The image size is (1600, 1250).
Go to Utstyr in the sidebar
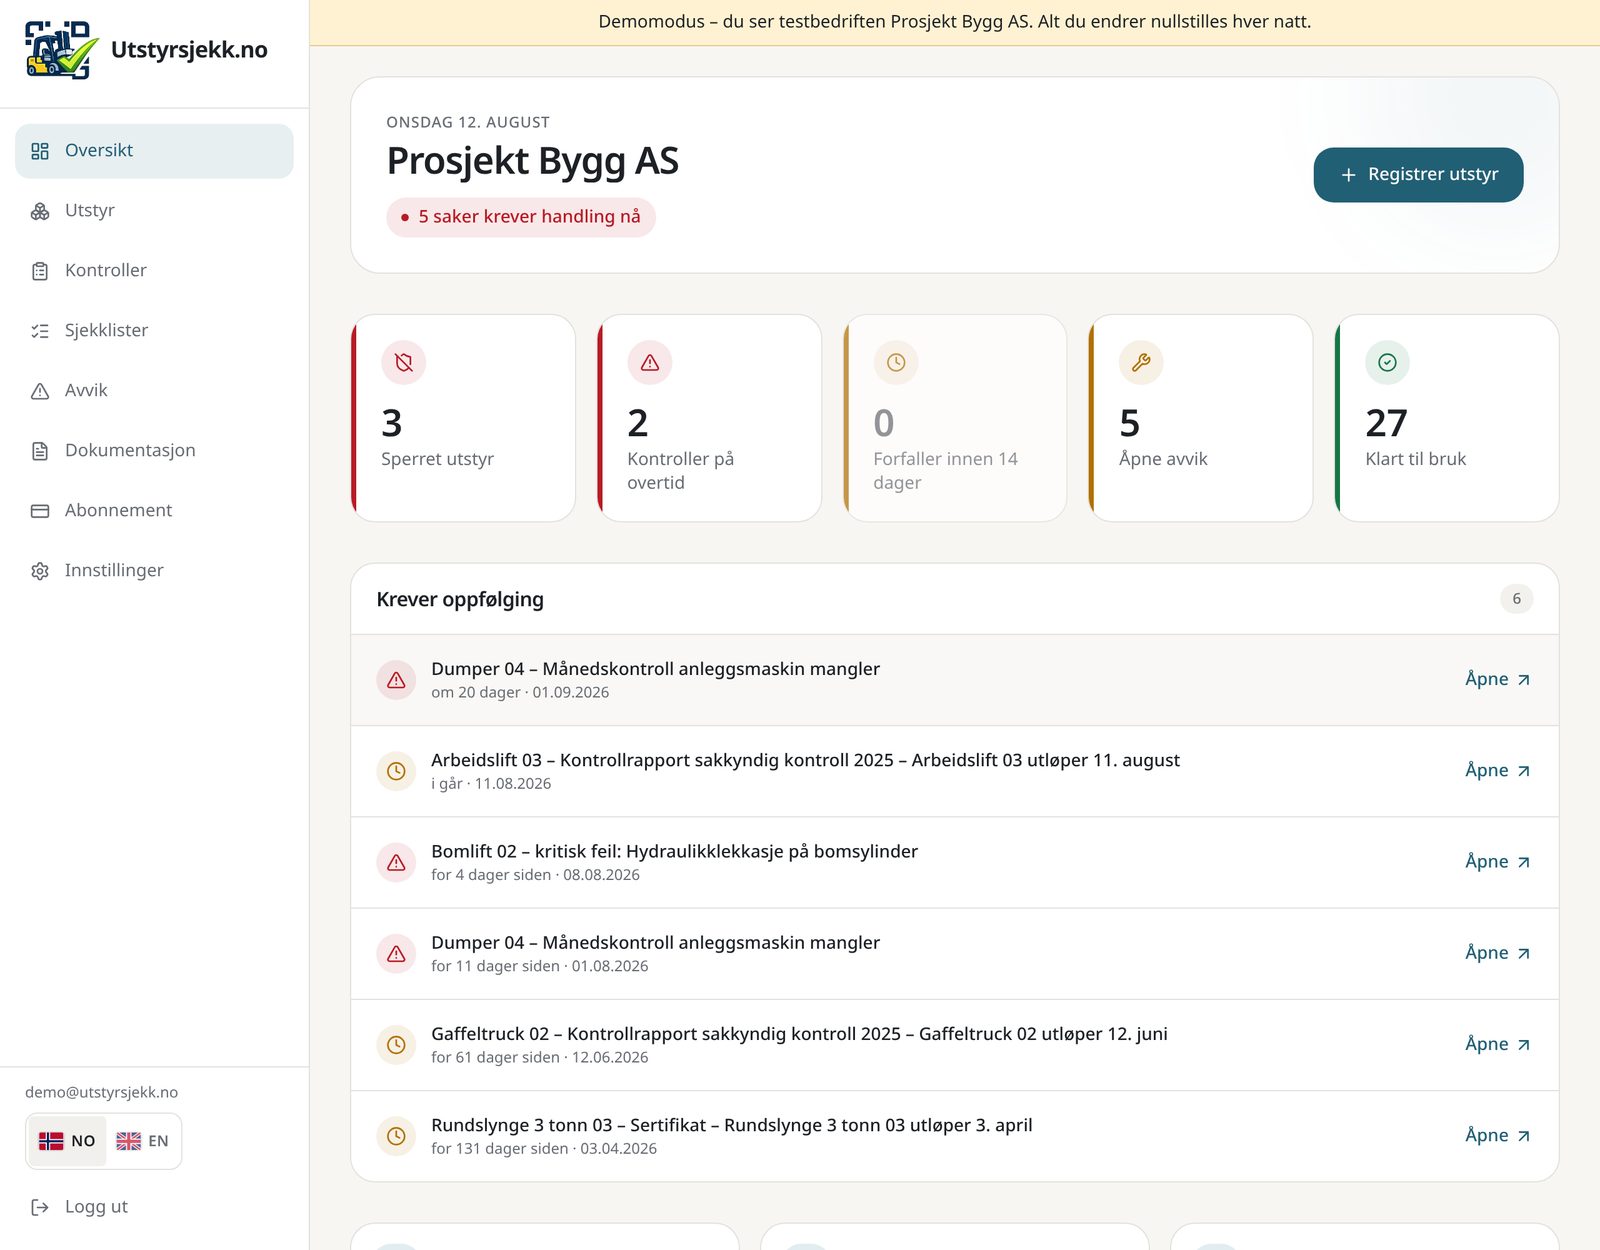(x=154, y=211)
